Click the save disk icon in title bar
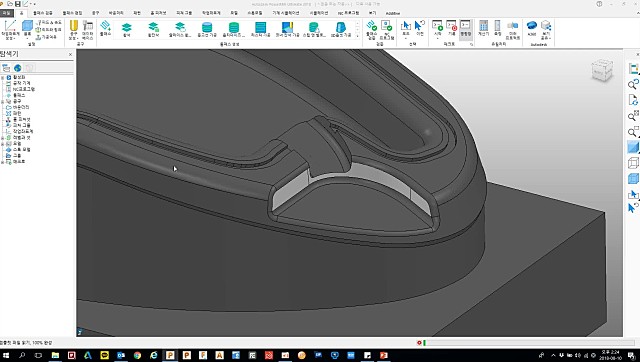The width and height of the screenshot is (640, 362). point(18,4)
